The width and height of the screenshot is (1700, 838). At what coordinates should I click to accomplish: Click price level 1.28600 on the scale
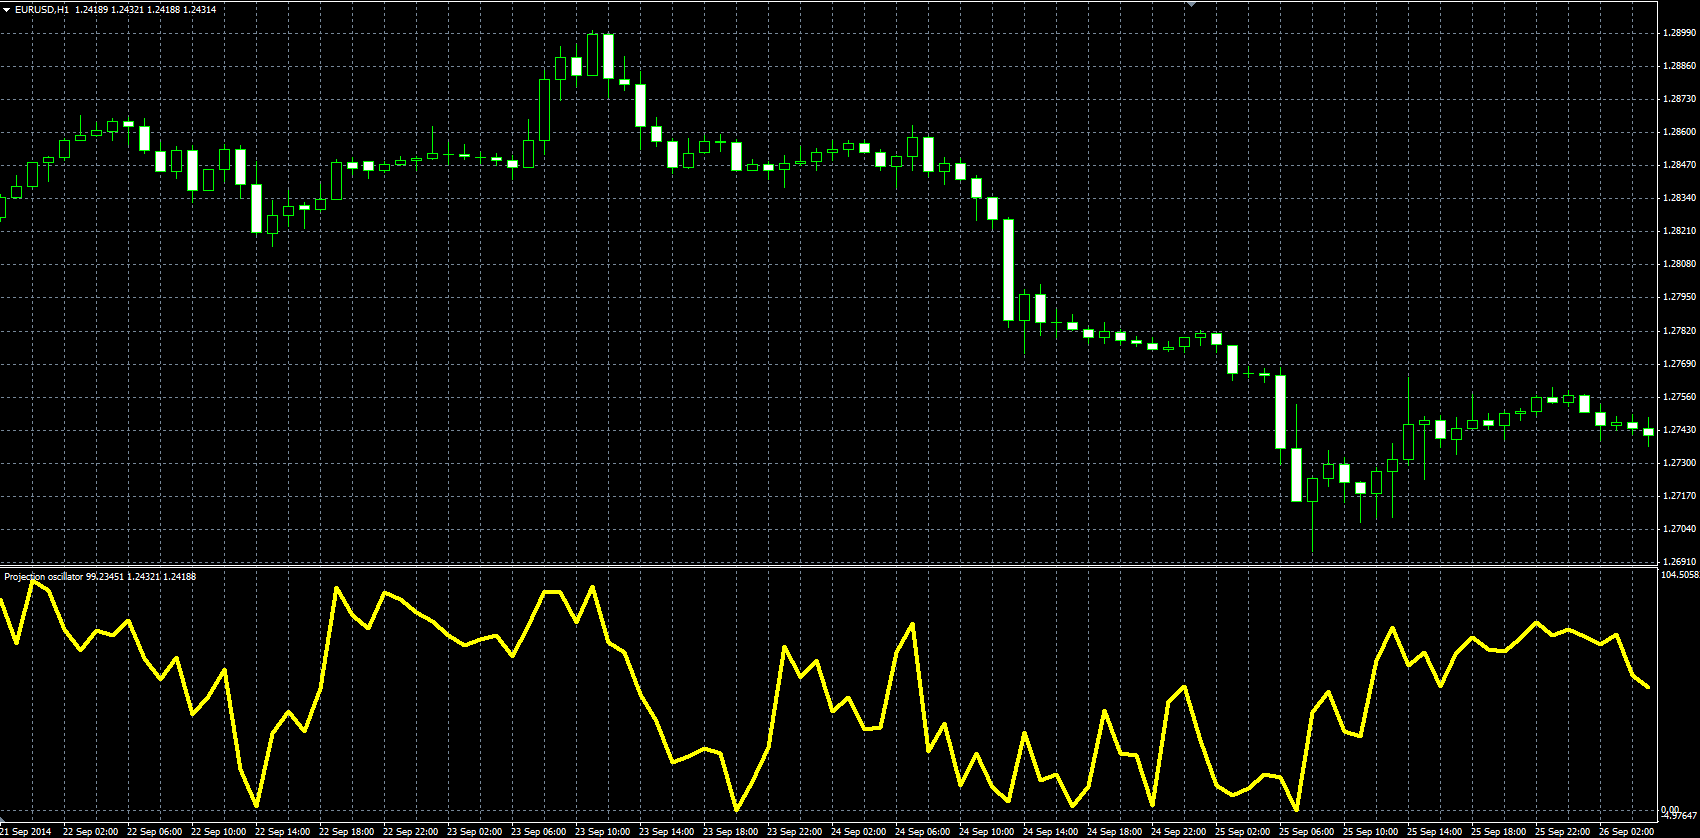pos(1679,132)
